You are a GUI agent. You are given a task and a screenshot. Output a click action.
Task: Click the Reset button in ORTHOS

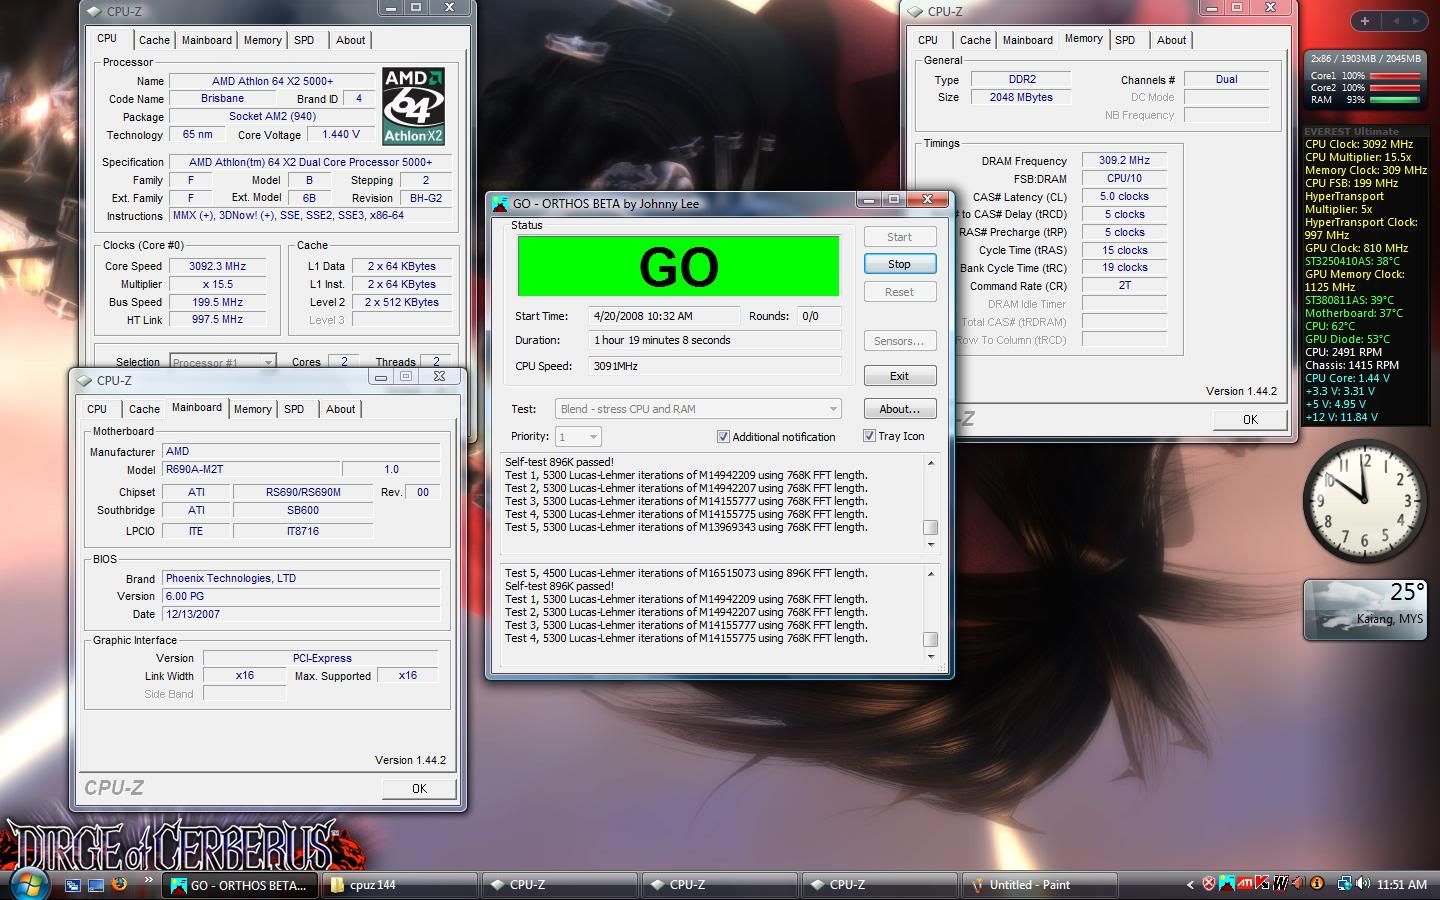coord(899,292)
